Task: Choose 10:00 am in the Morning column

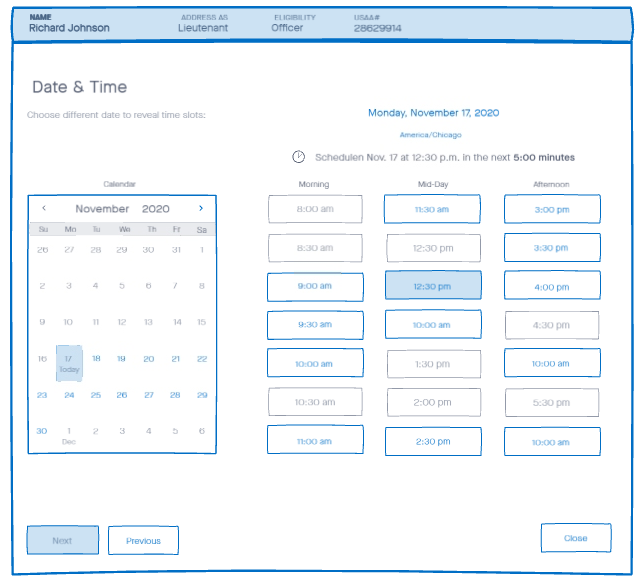Action: point(315,363)
